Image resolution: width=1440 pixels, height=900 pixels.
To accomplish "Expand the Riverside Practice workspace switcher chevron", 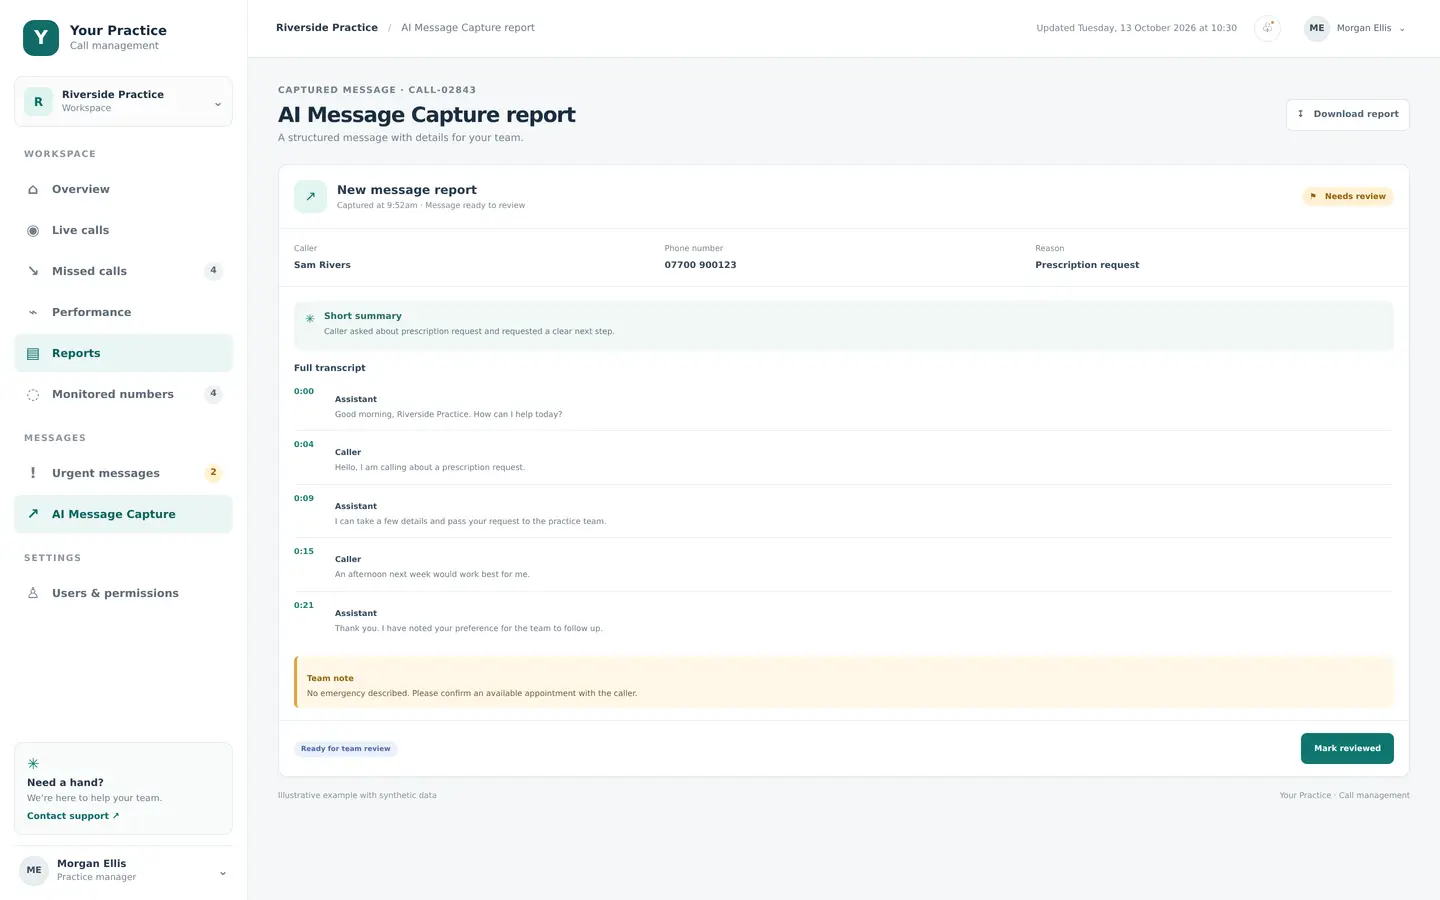I will tap(218, 104).
